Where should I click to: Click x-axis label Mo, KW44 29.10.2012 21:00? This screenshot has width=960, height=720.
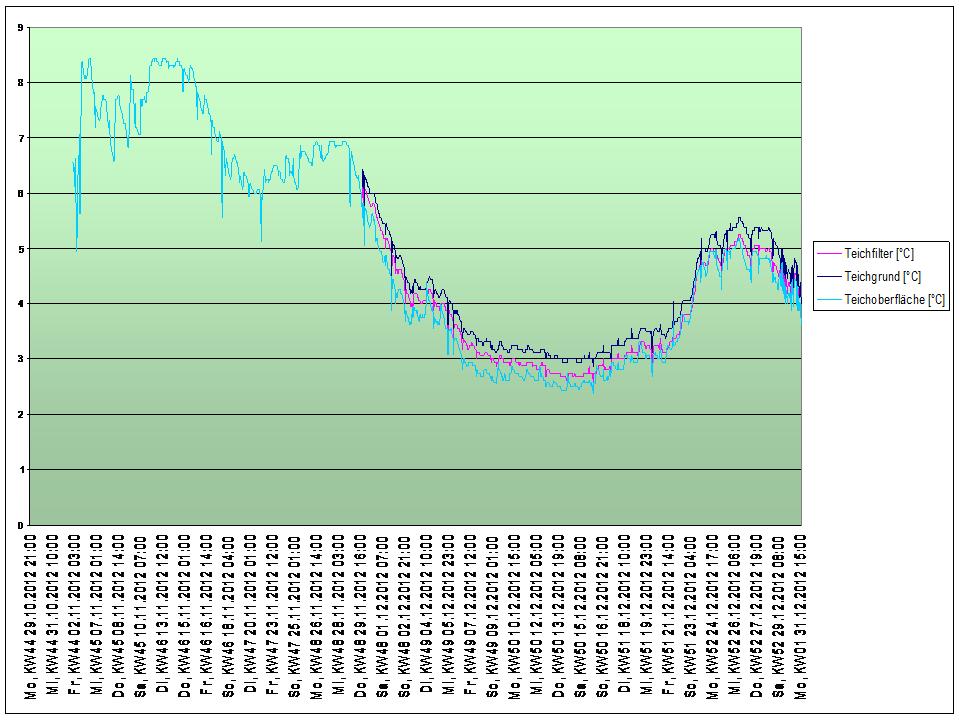click(x=33, y=614)
